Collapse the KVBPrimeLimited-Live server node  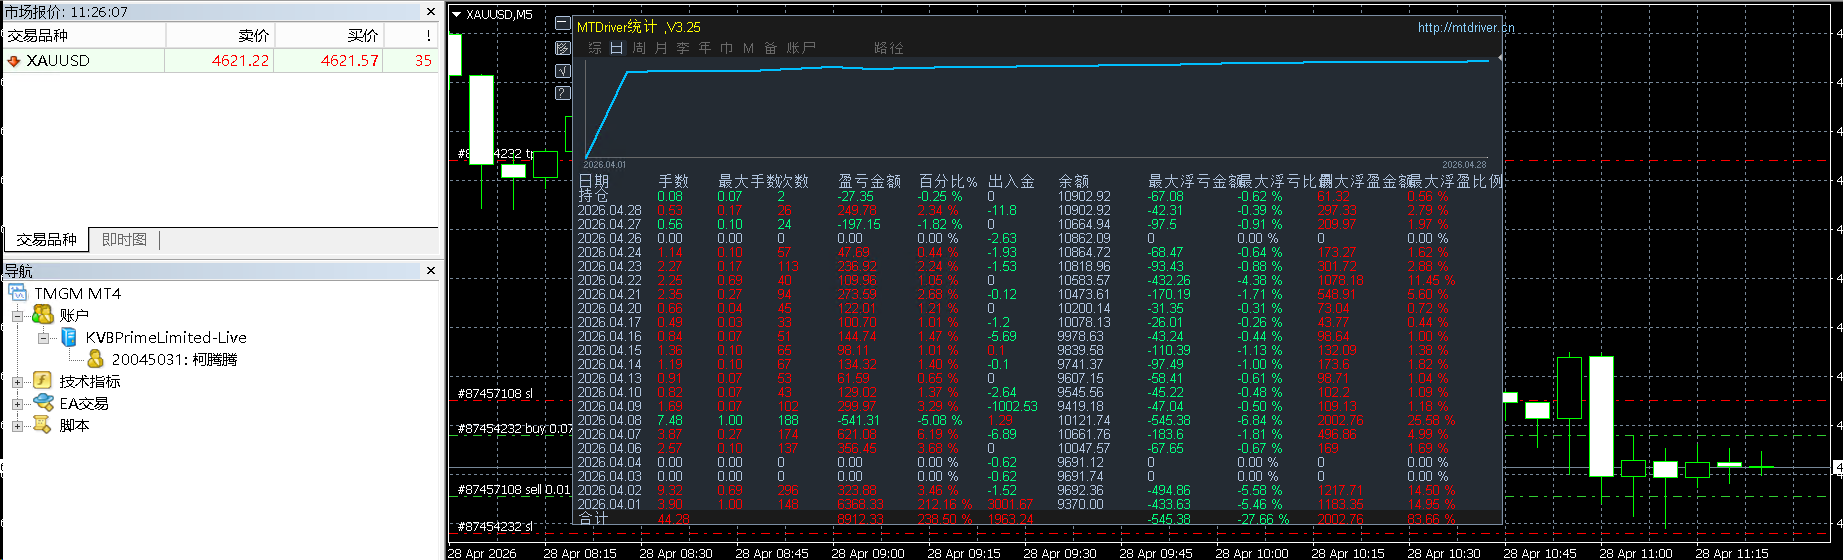pos(43,338)
